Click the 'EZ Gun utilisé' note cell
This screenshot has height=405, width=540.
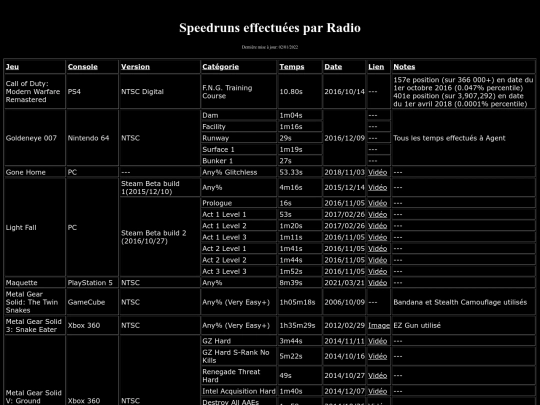[464, 325]
